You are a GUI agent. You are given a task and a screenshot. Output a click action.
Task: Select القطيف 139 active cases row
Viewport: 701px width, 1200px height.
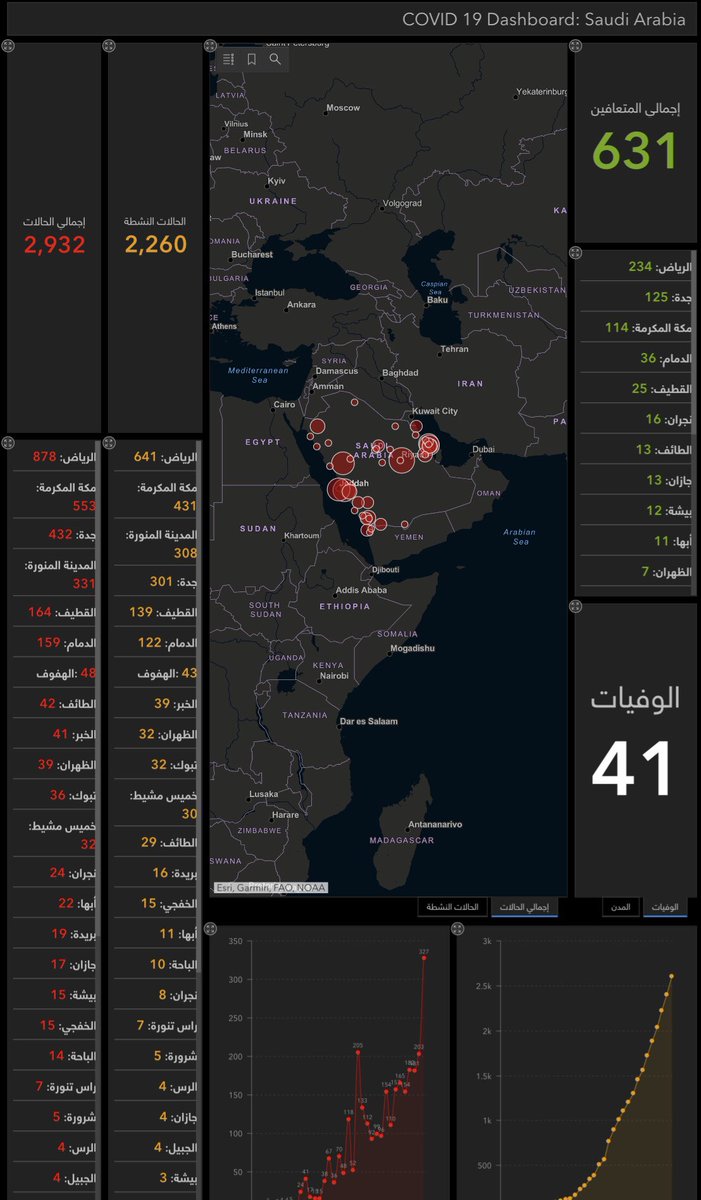tap(156, 612)
